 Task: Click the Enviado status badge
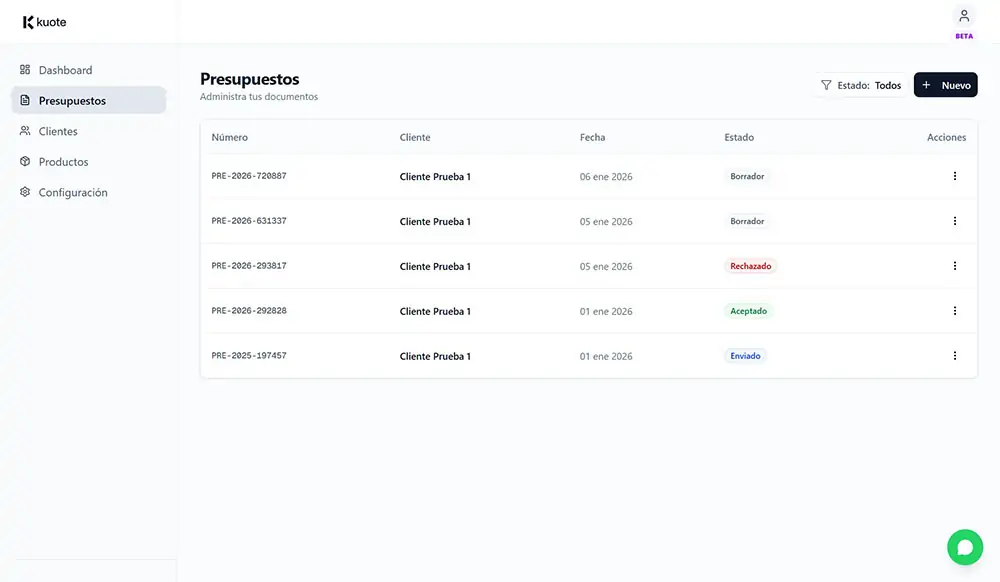coord(746,356)
